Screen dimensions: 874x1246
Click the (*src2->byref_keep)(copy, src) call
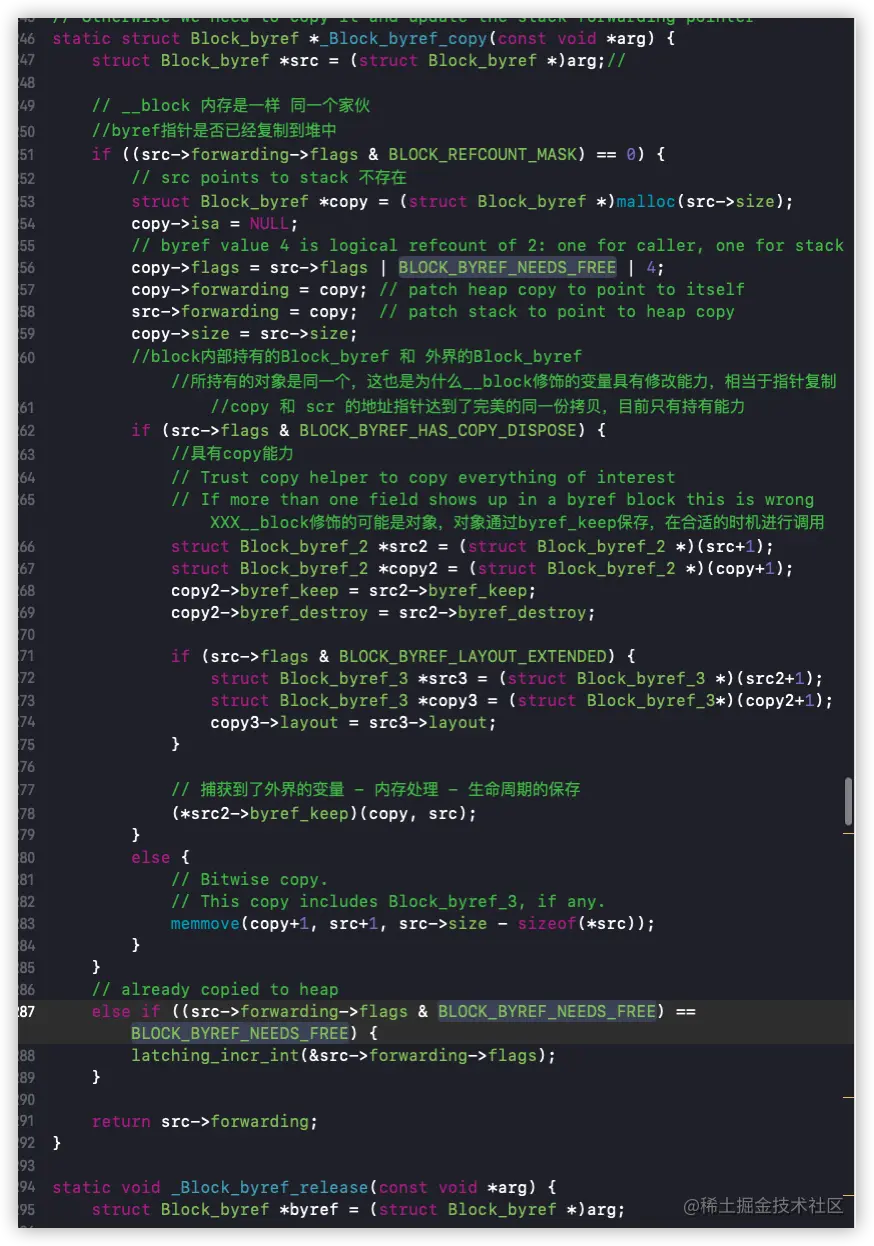[324, 813]
